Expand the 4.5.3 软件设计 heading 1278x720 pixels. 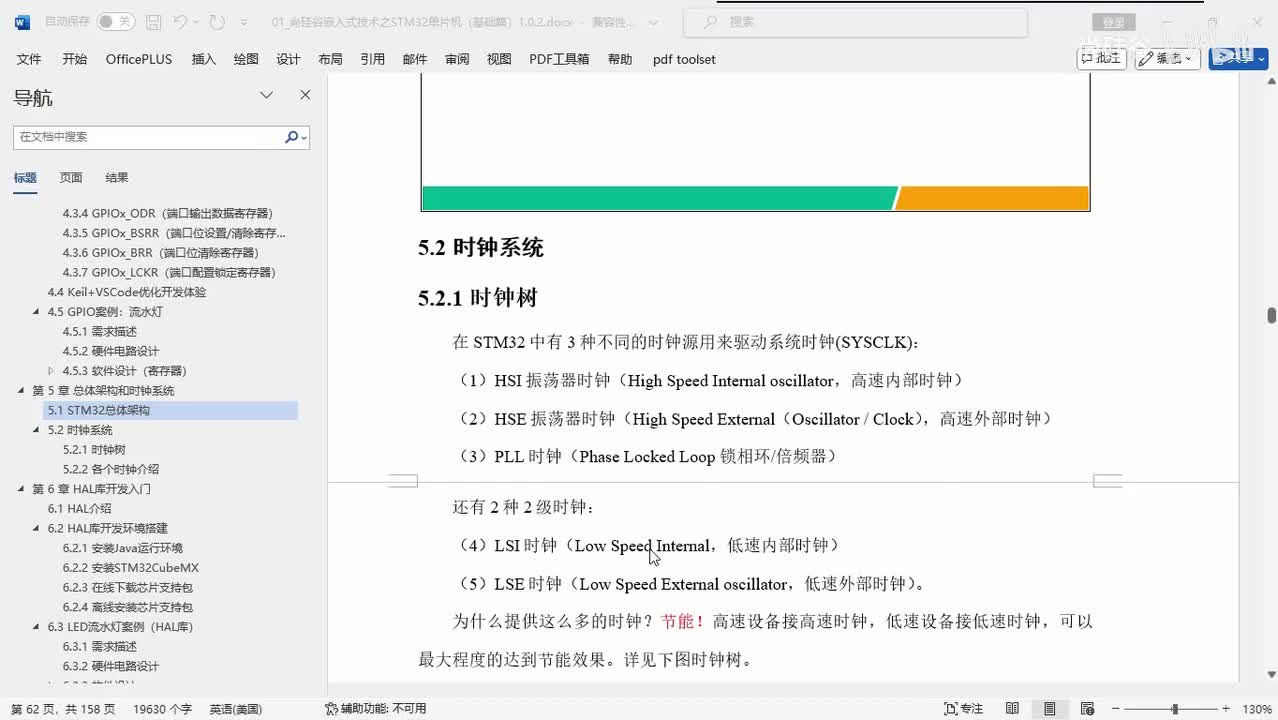pos(52,371)
